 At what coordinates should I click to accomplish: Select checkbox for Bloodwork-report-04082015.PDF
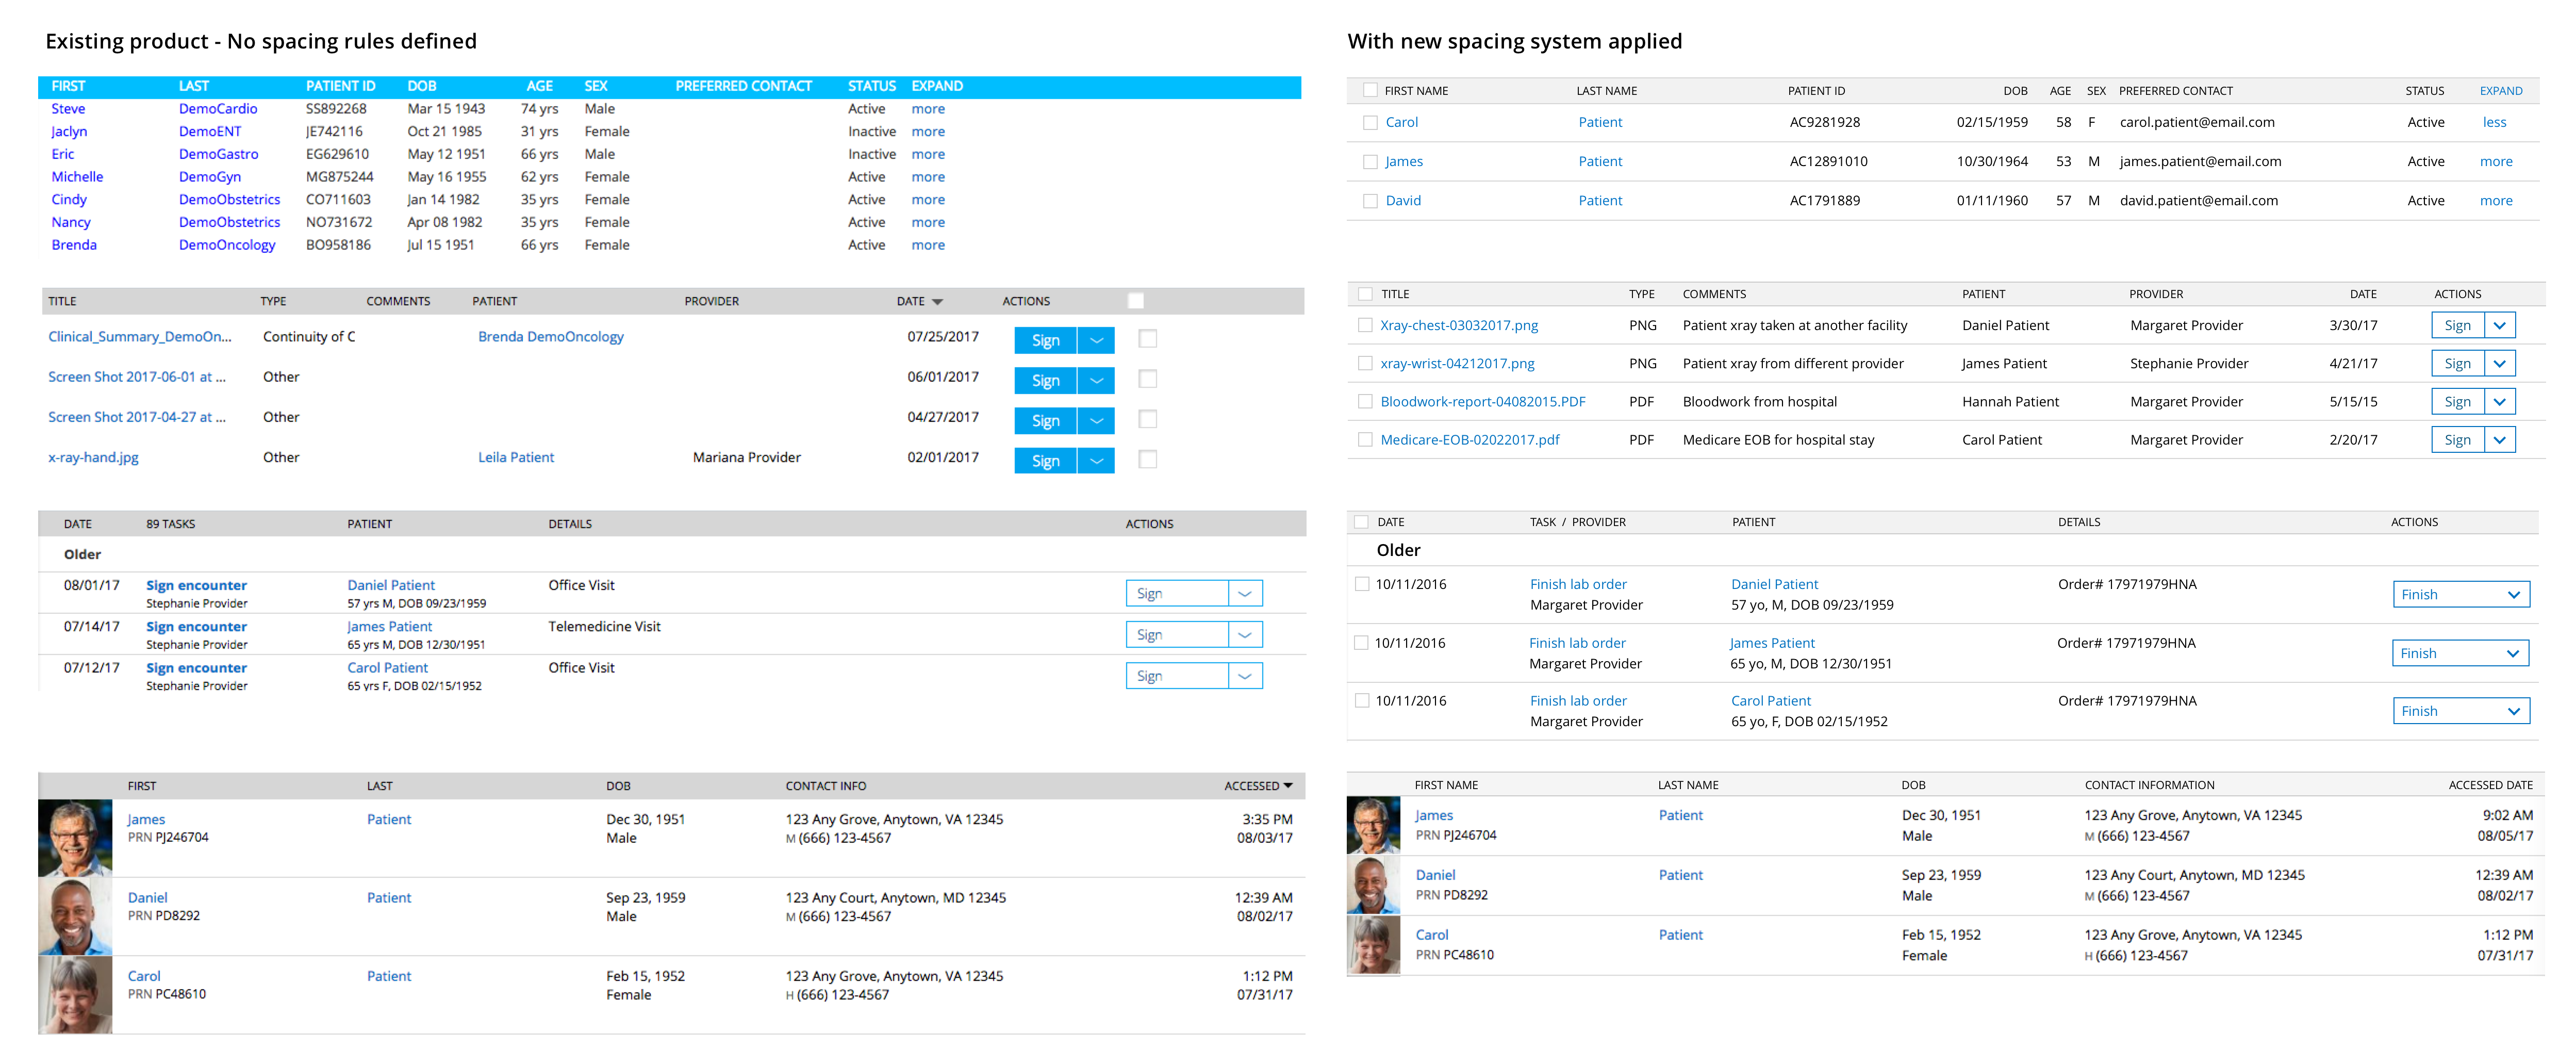pos(1365,402)
